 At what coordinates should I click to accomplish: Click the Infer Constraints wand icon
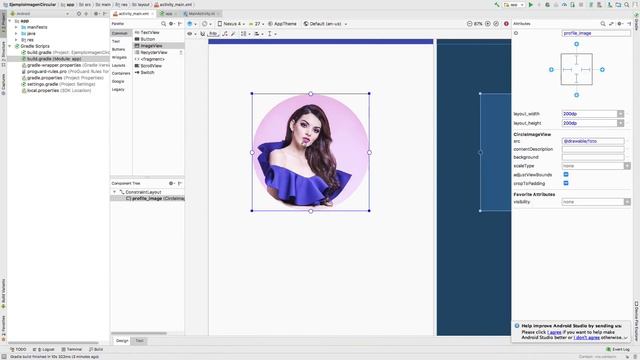click(233, 33)
